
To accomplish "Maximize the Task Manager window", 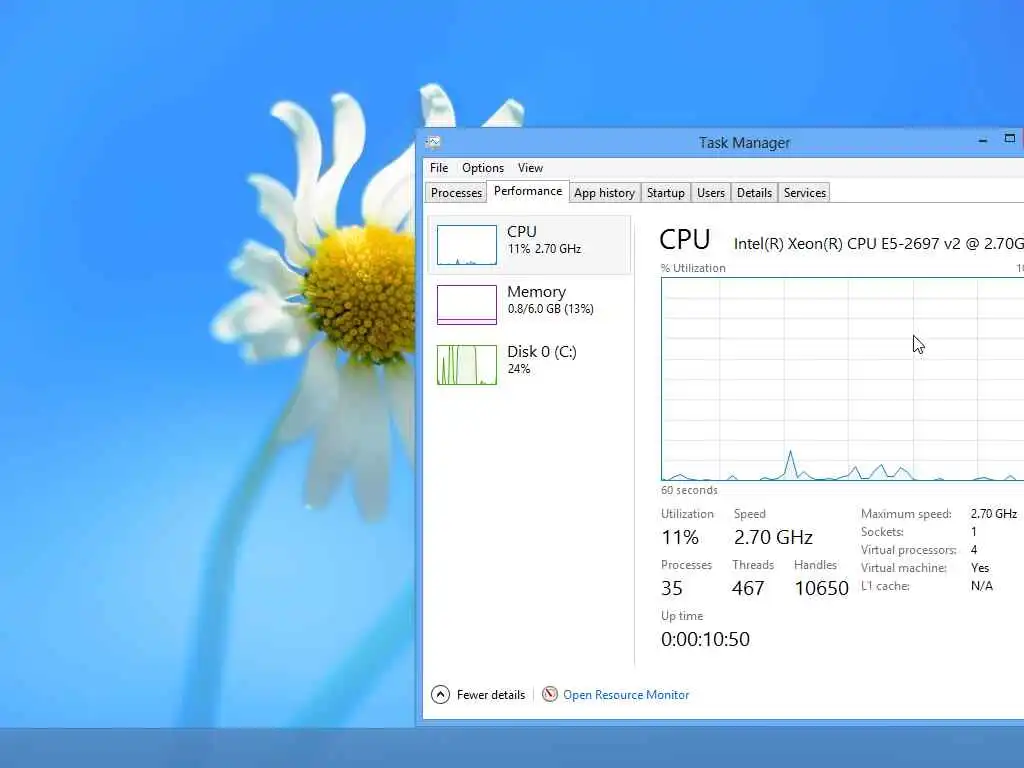I will click(x=1010, y=138).
